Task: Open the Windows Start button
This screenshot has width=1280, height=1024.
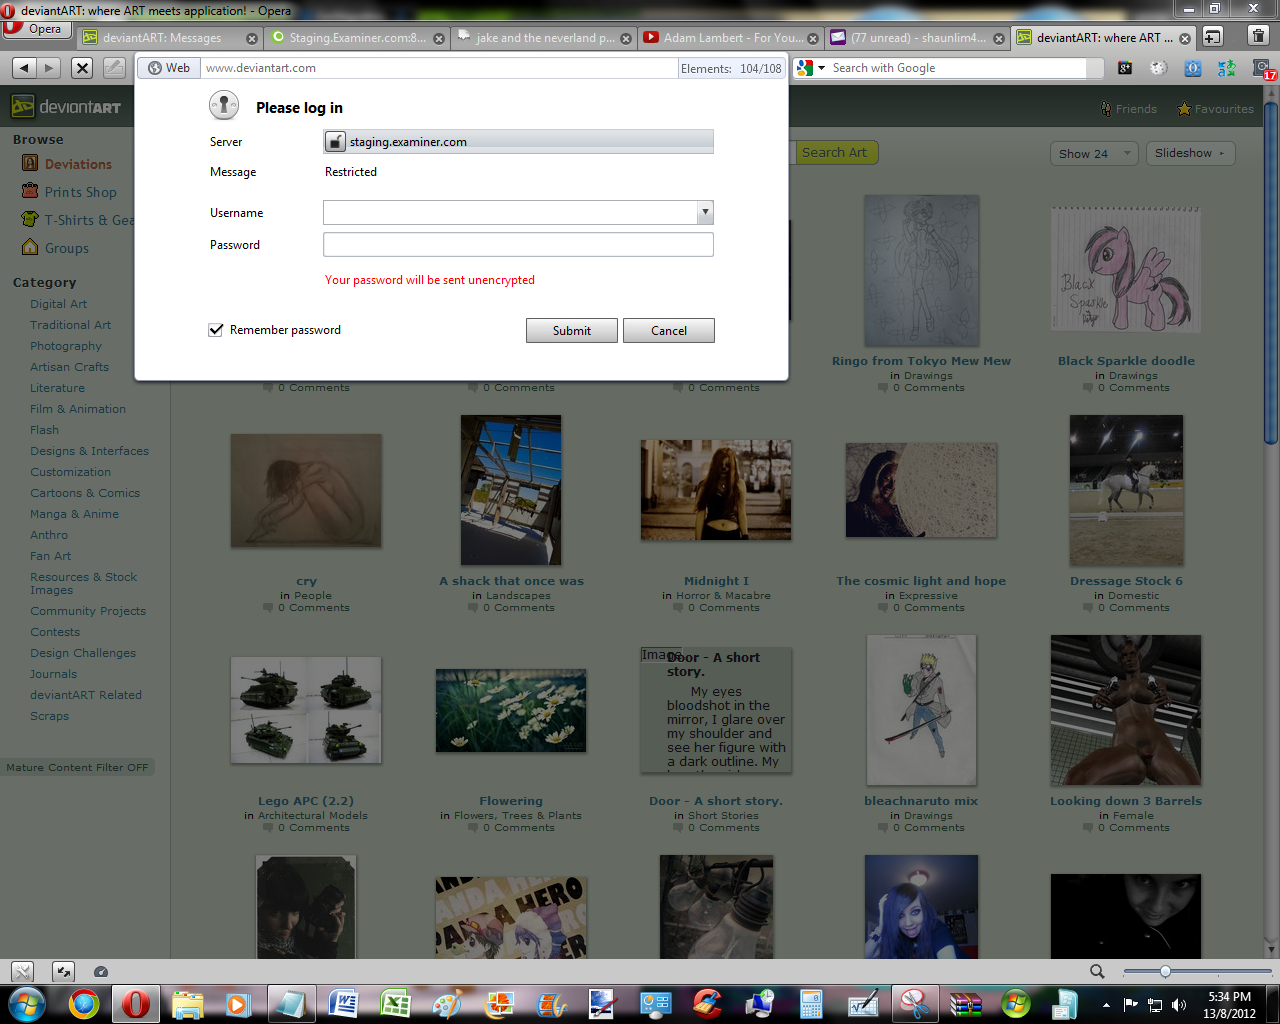Action: click(27, 1004)
